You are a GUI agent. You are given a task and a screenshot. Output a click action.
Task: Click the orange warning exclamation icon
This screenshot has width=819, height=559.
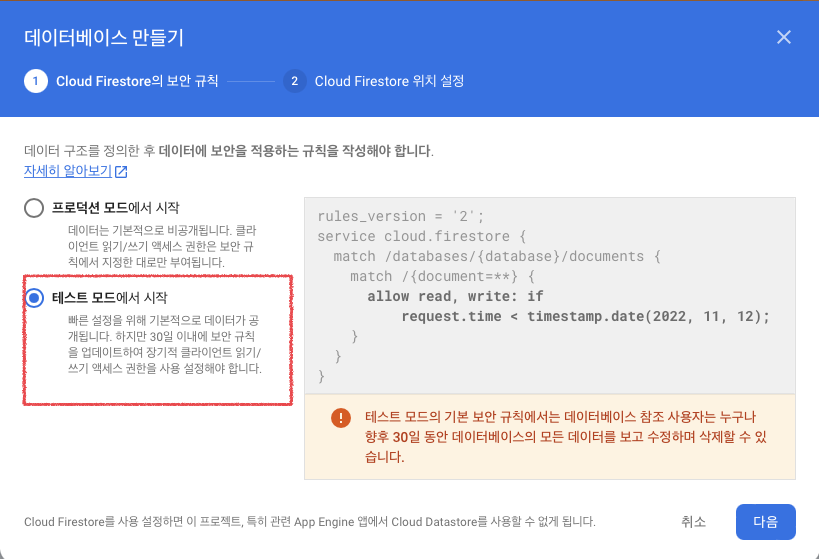pos(341,417)
